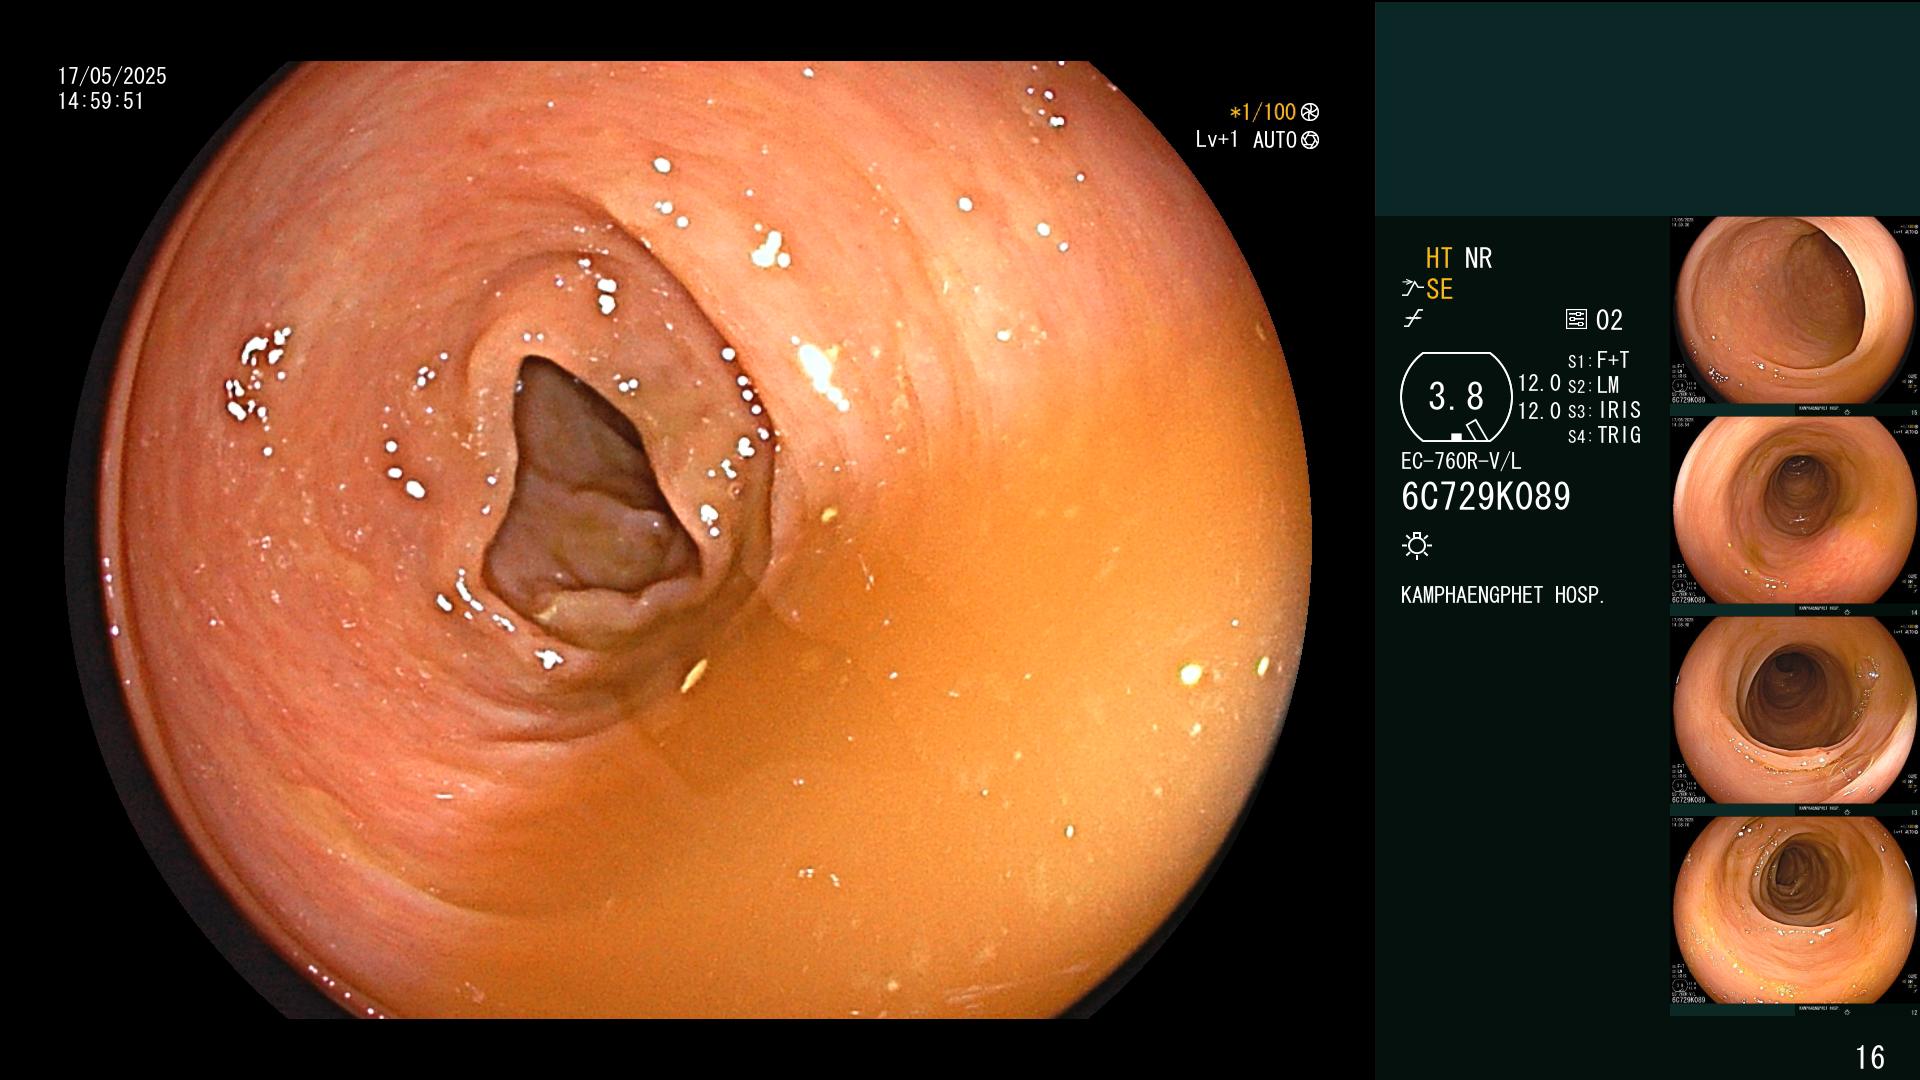Click the scope tip diagram showing 3.8
The image size is (1920, 1080).
[1456, 397]
